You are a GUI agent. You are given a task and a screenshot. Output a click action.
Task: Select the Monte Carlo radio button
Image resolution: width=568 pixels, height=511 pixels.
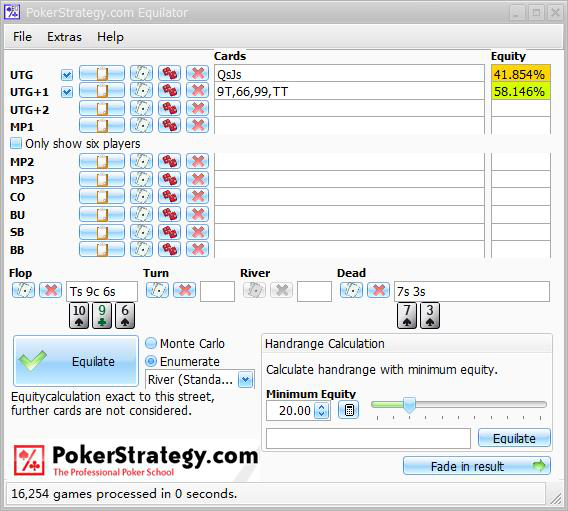point(151,343)
